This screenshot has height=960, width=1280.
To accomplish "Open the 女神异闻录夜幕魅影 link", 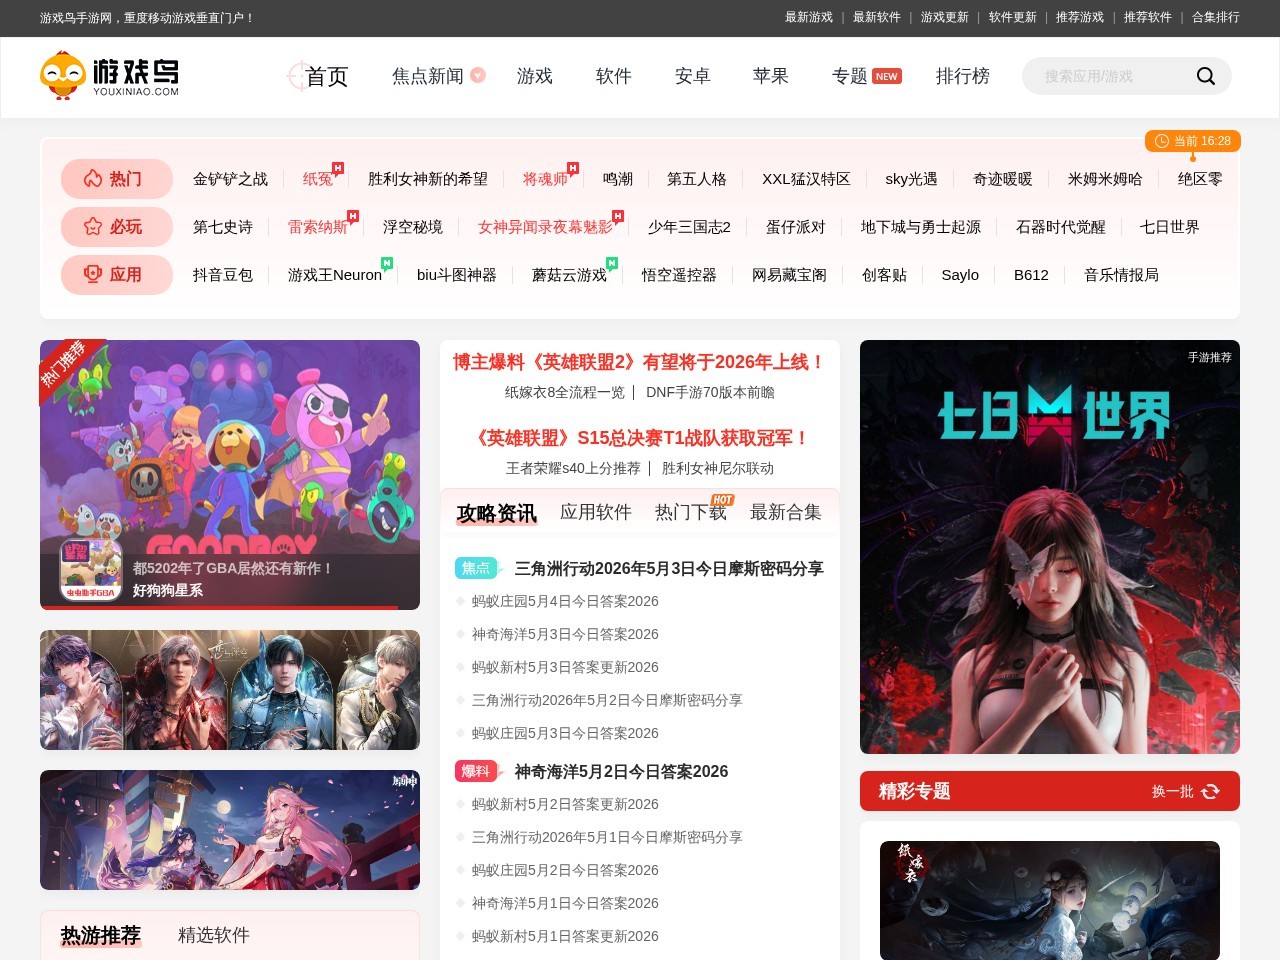I will [545, 227].
